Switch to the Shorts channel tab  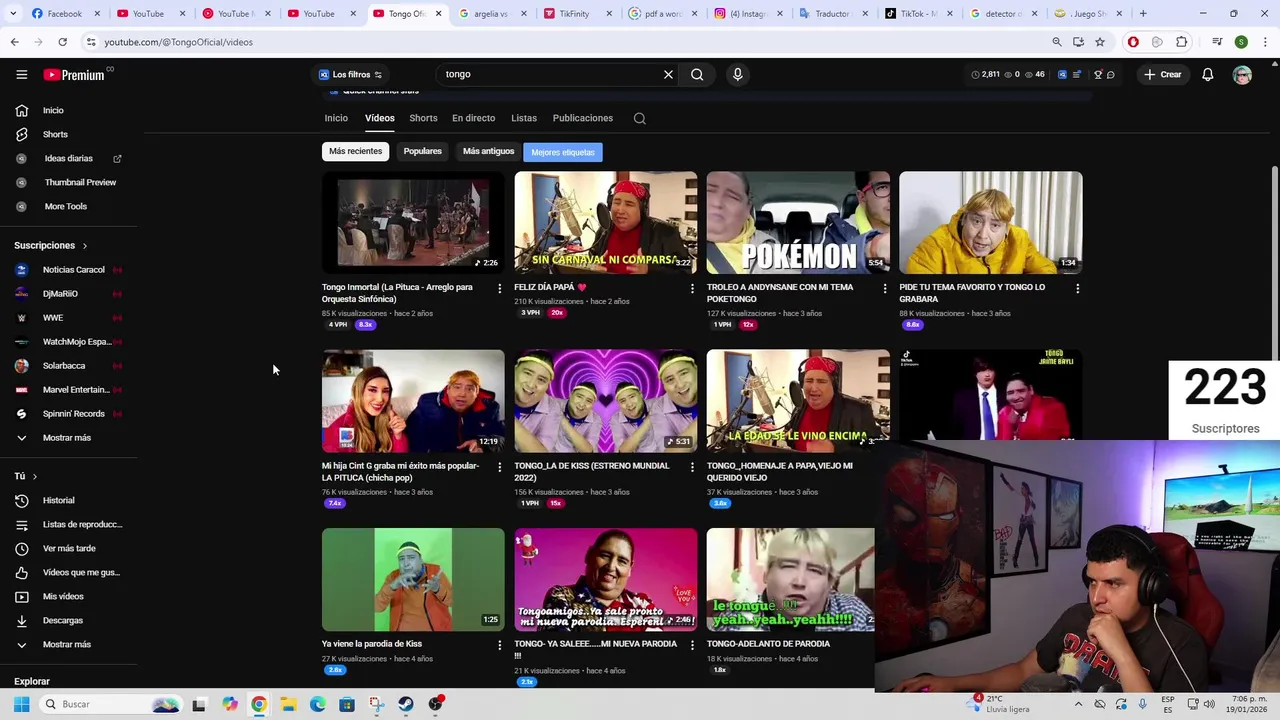tap(423, 118)
